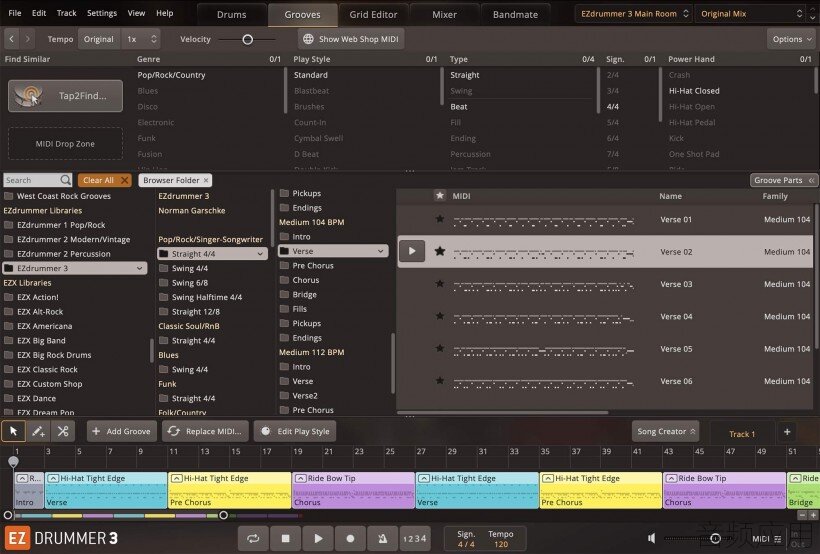Adjust the Velocity slider knob

point(247,39)
